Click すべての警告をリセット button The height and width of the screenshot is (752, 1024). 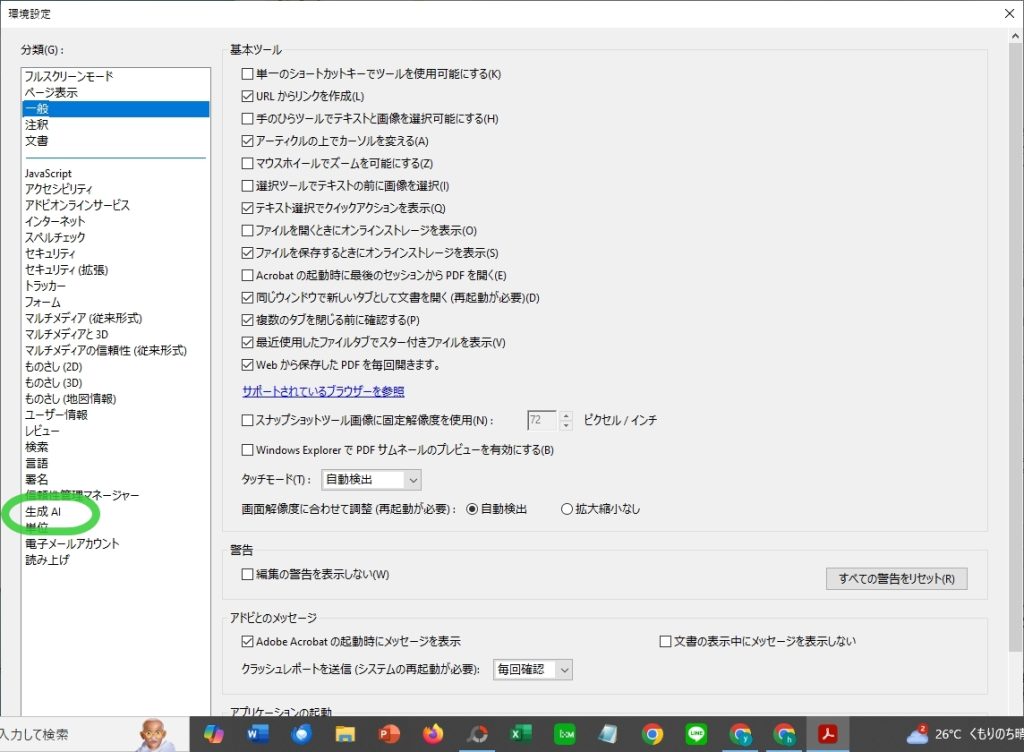896,579
